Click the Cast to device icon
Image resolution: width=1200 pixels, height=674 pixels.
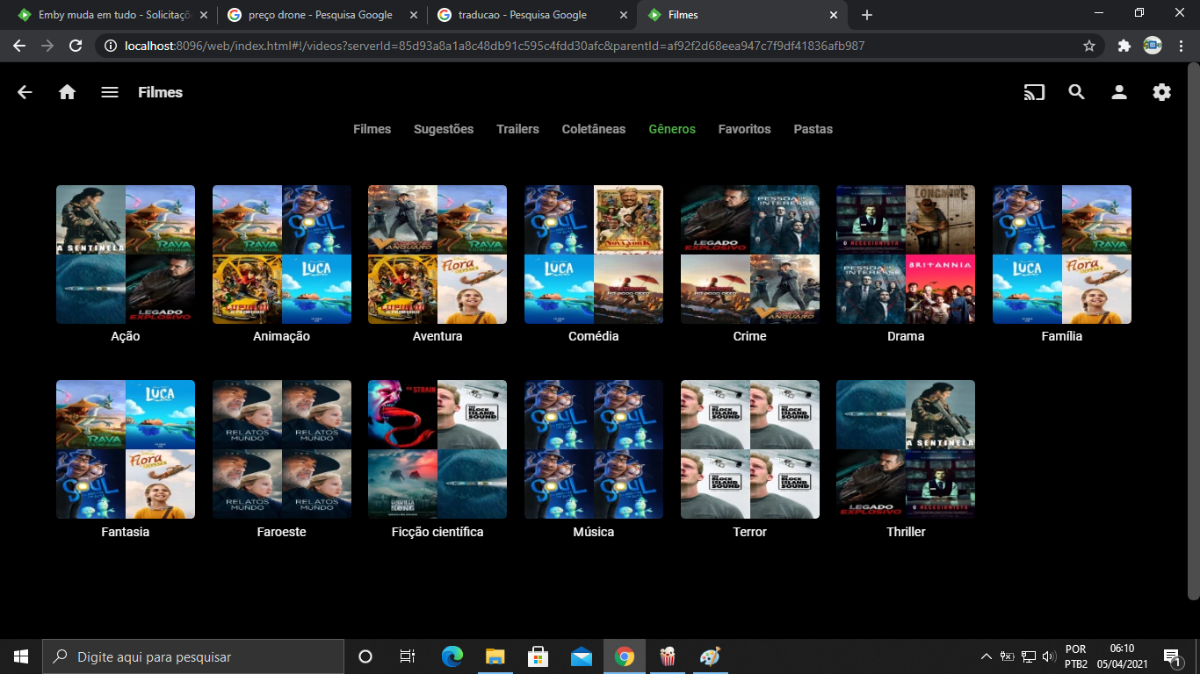click(1034, 92)
